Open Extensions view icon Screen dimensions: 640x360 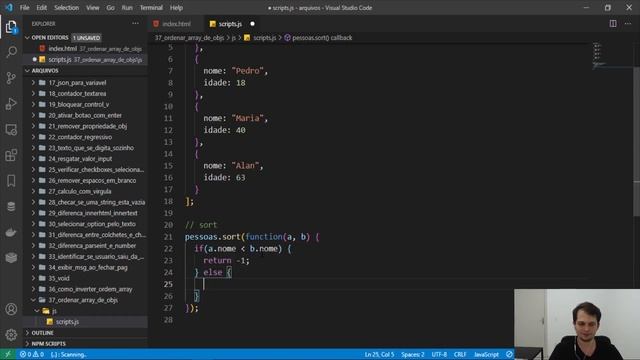click(11, 155)
